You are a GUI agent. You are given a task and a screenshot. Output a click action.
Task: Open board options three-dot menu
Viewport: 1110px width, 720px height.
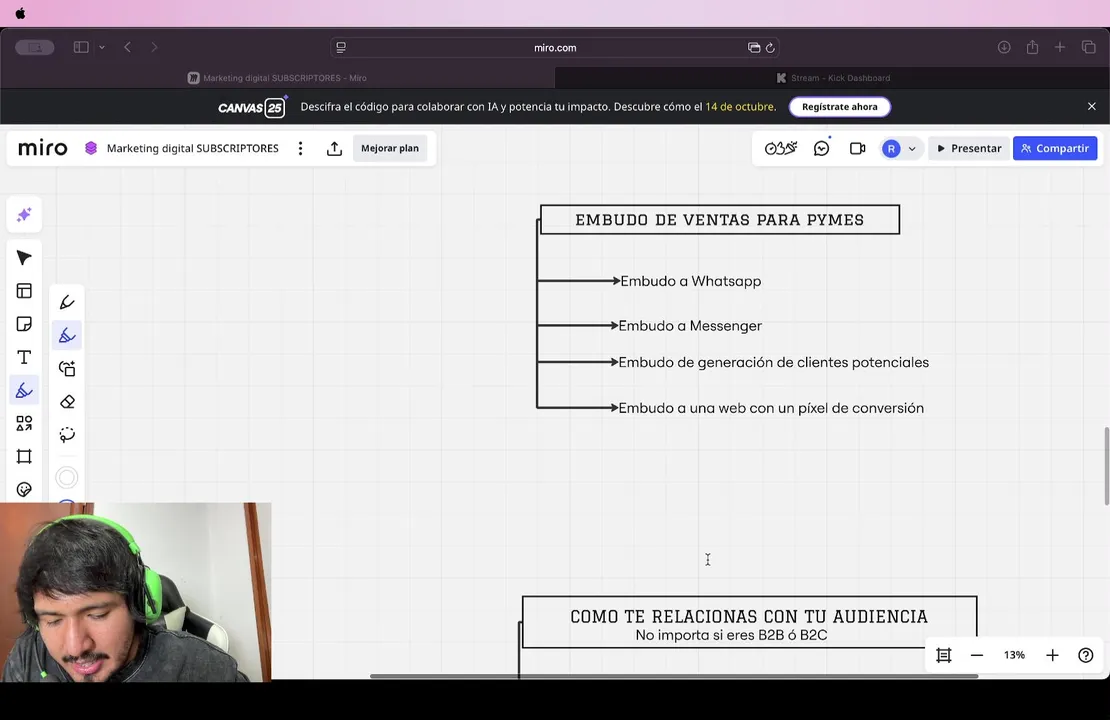point(301,148)
